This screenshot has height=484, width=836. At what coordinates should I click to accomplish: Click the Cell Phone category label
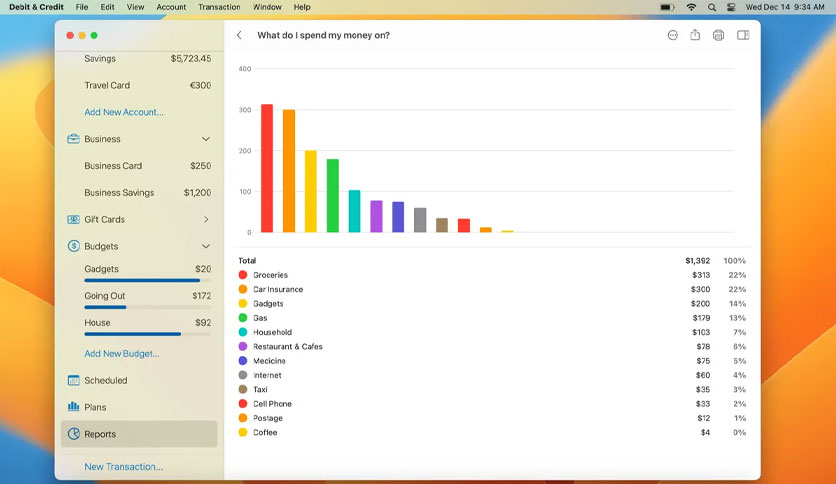click(272, 404)
